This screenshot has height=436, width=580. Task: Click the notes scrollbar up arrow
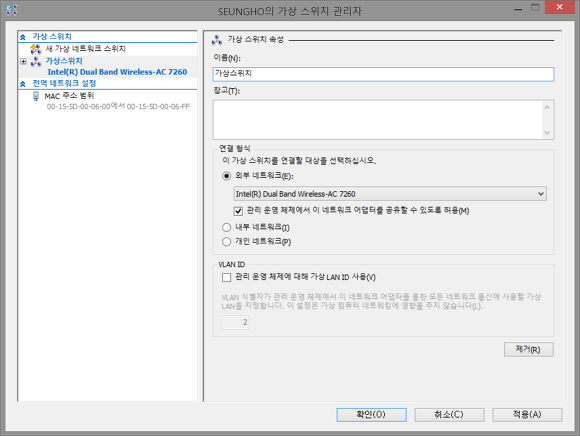pyautogui.click(x=547, y=107)
